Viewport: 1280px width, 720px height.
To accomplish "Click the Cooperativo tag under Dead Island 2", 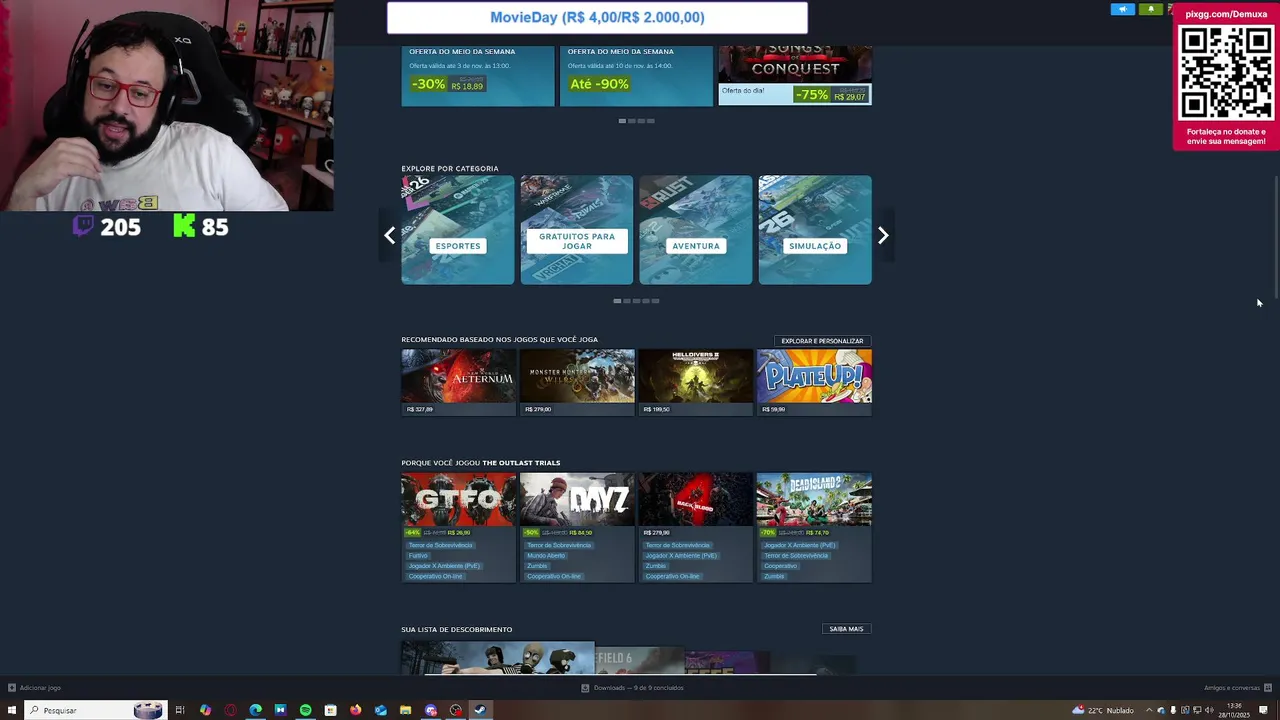I will click(781, 566).
